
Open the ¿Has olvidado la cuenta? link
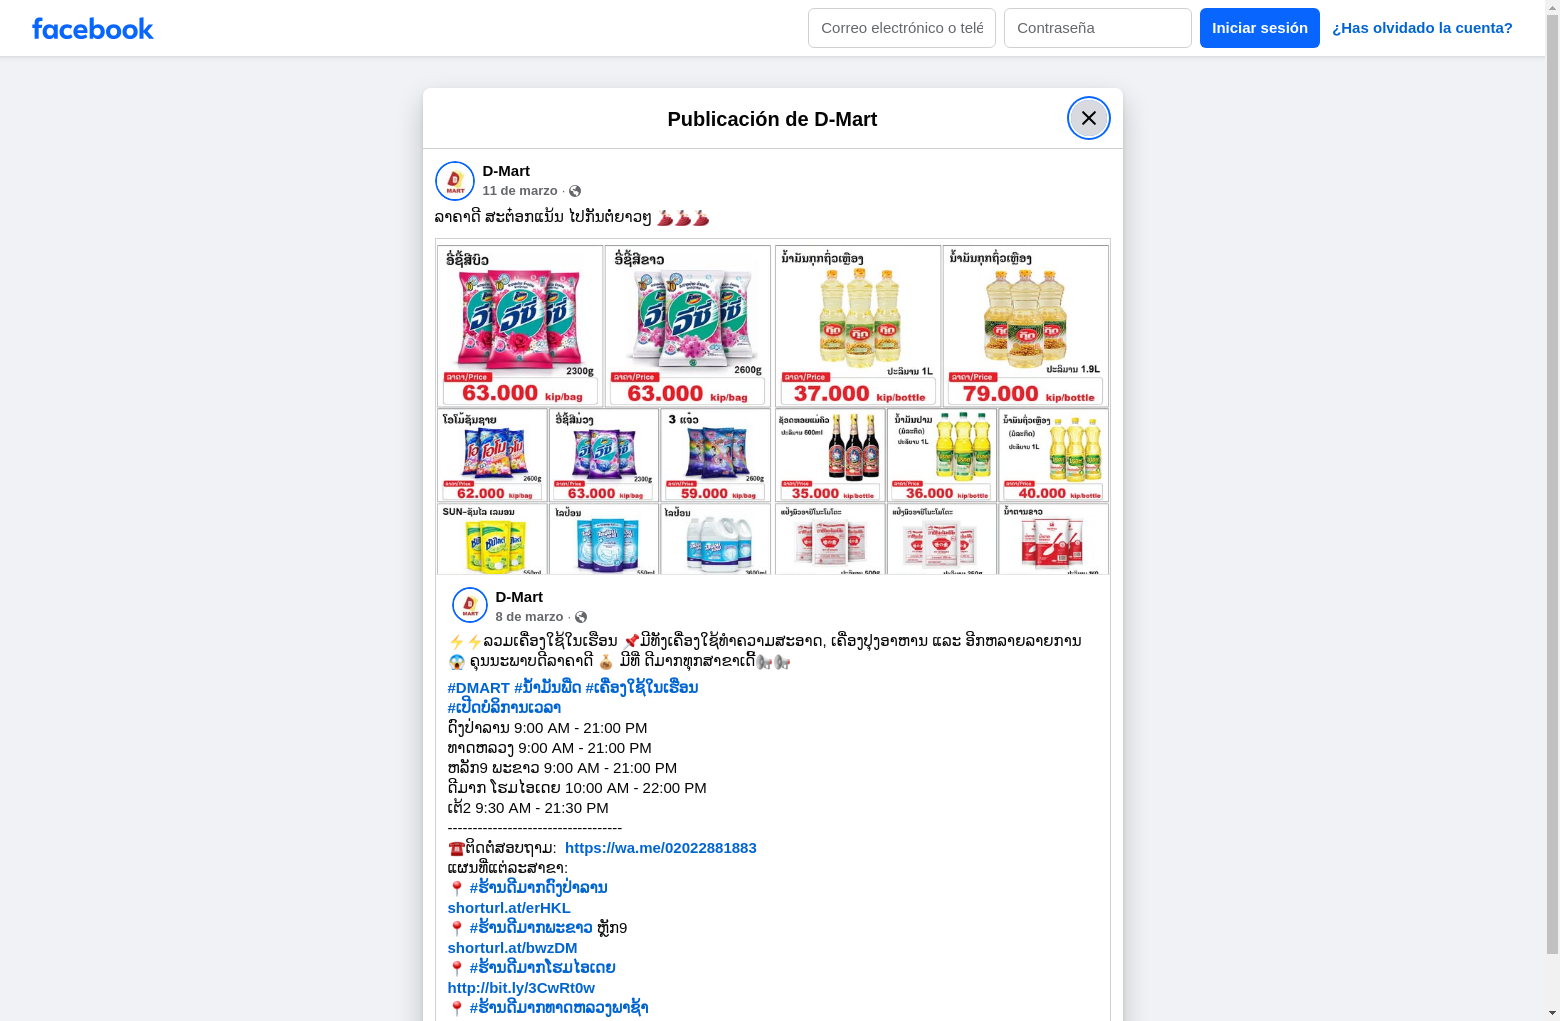(1422, 28)
